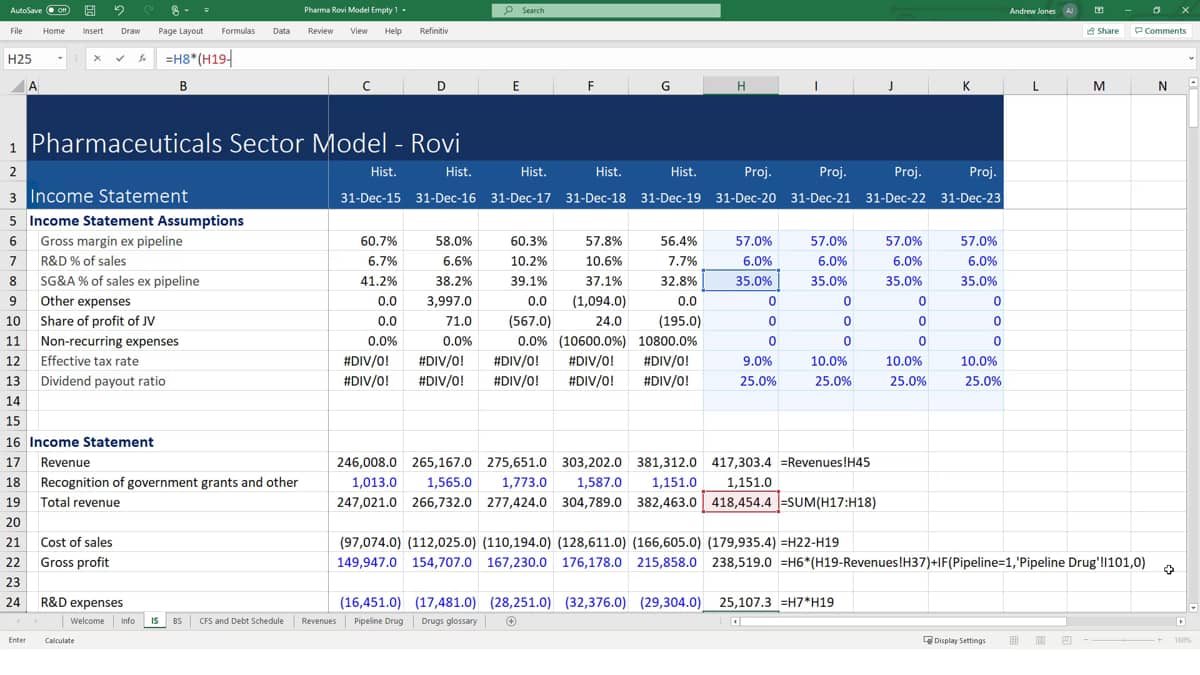The height and width of the screenshot is (675, 1200).
Task: Open the Page Layout ribbon tab
Action: point(181,31)
